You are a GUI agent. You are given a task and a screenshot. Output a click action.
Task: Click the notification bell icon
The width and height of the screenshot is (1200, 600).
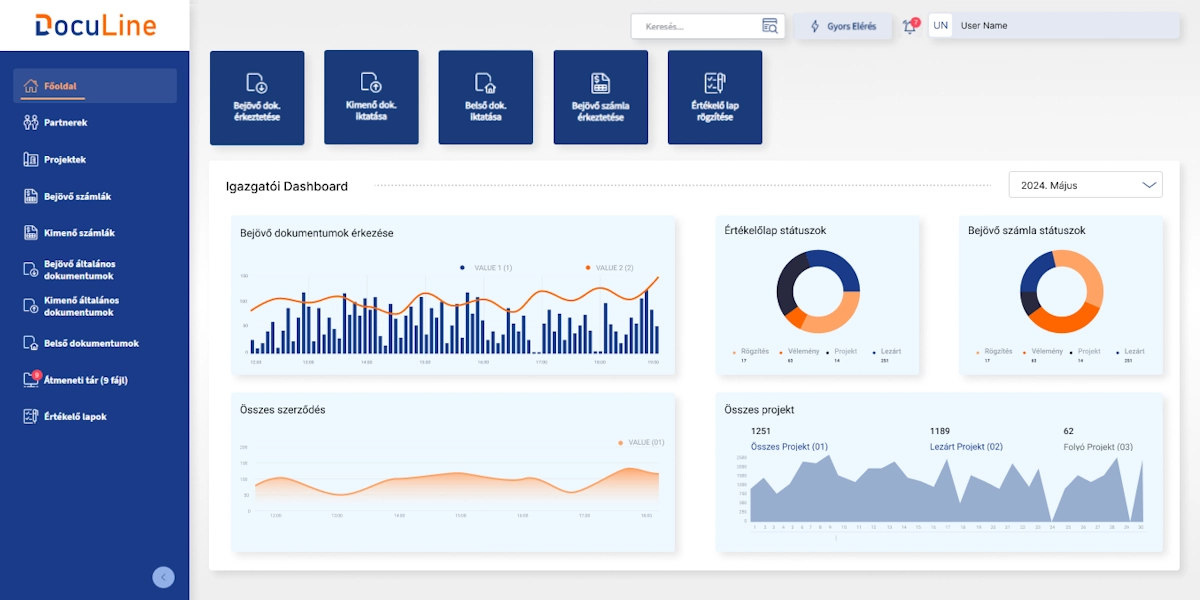(909, 26)
